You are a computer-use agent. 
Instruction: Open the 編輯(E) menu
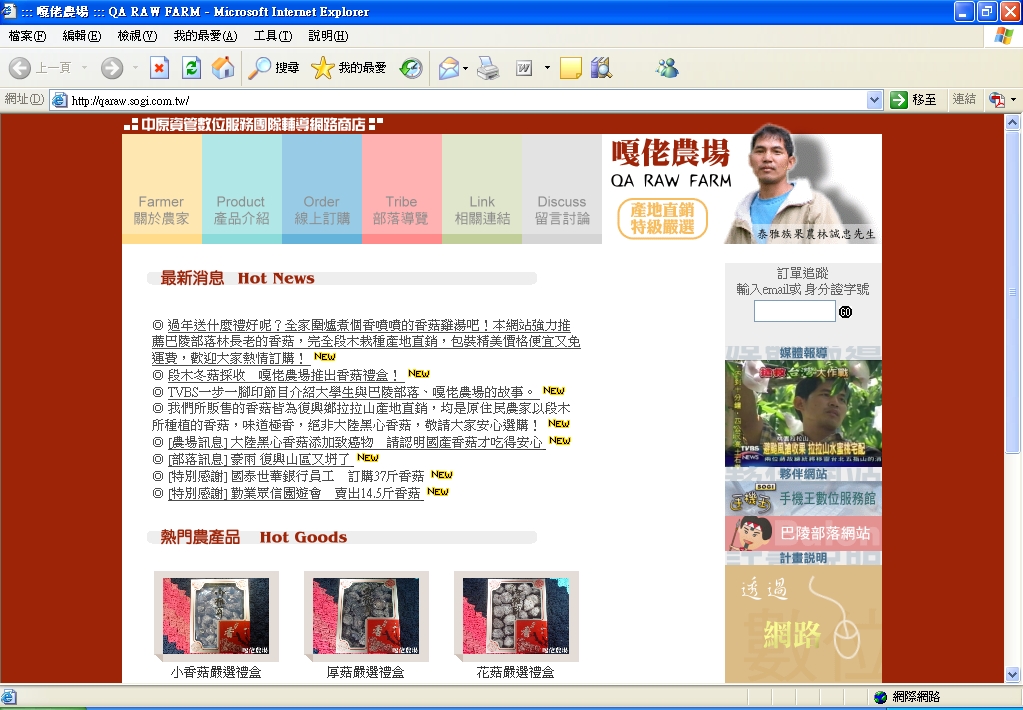[x=82, y=36]
